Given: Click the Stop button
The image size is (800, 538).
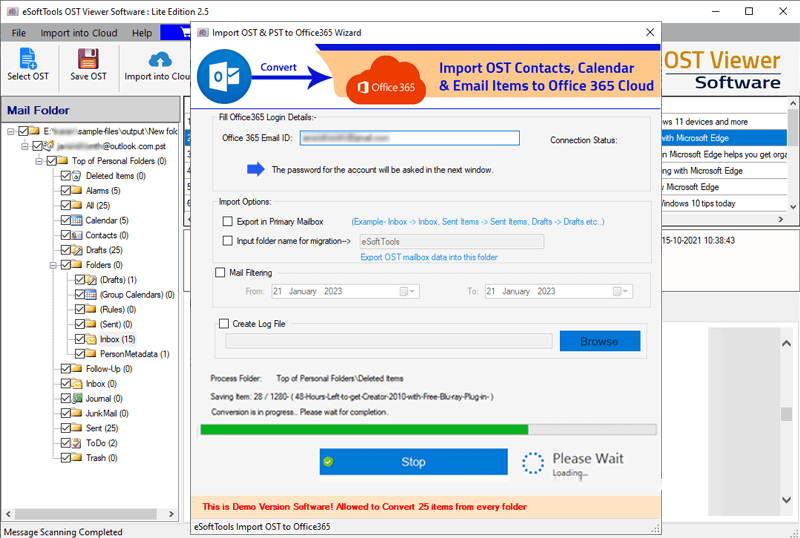Looking at the screenshot, I should (x=413, y=462).
